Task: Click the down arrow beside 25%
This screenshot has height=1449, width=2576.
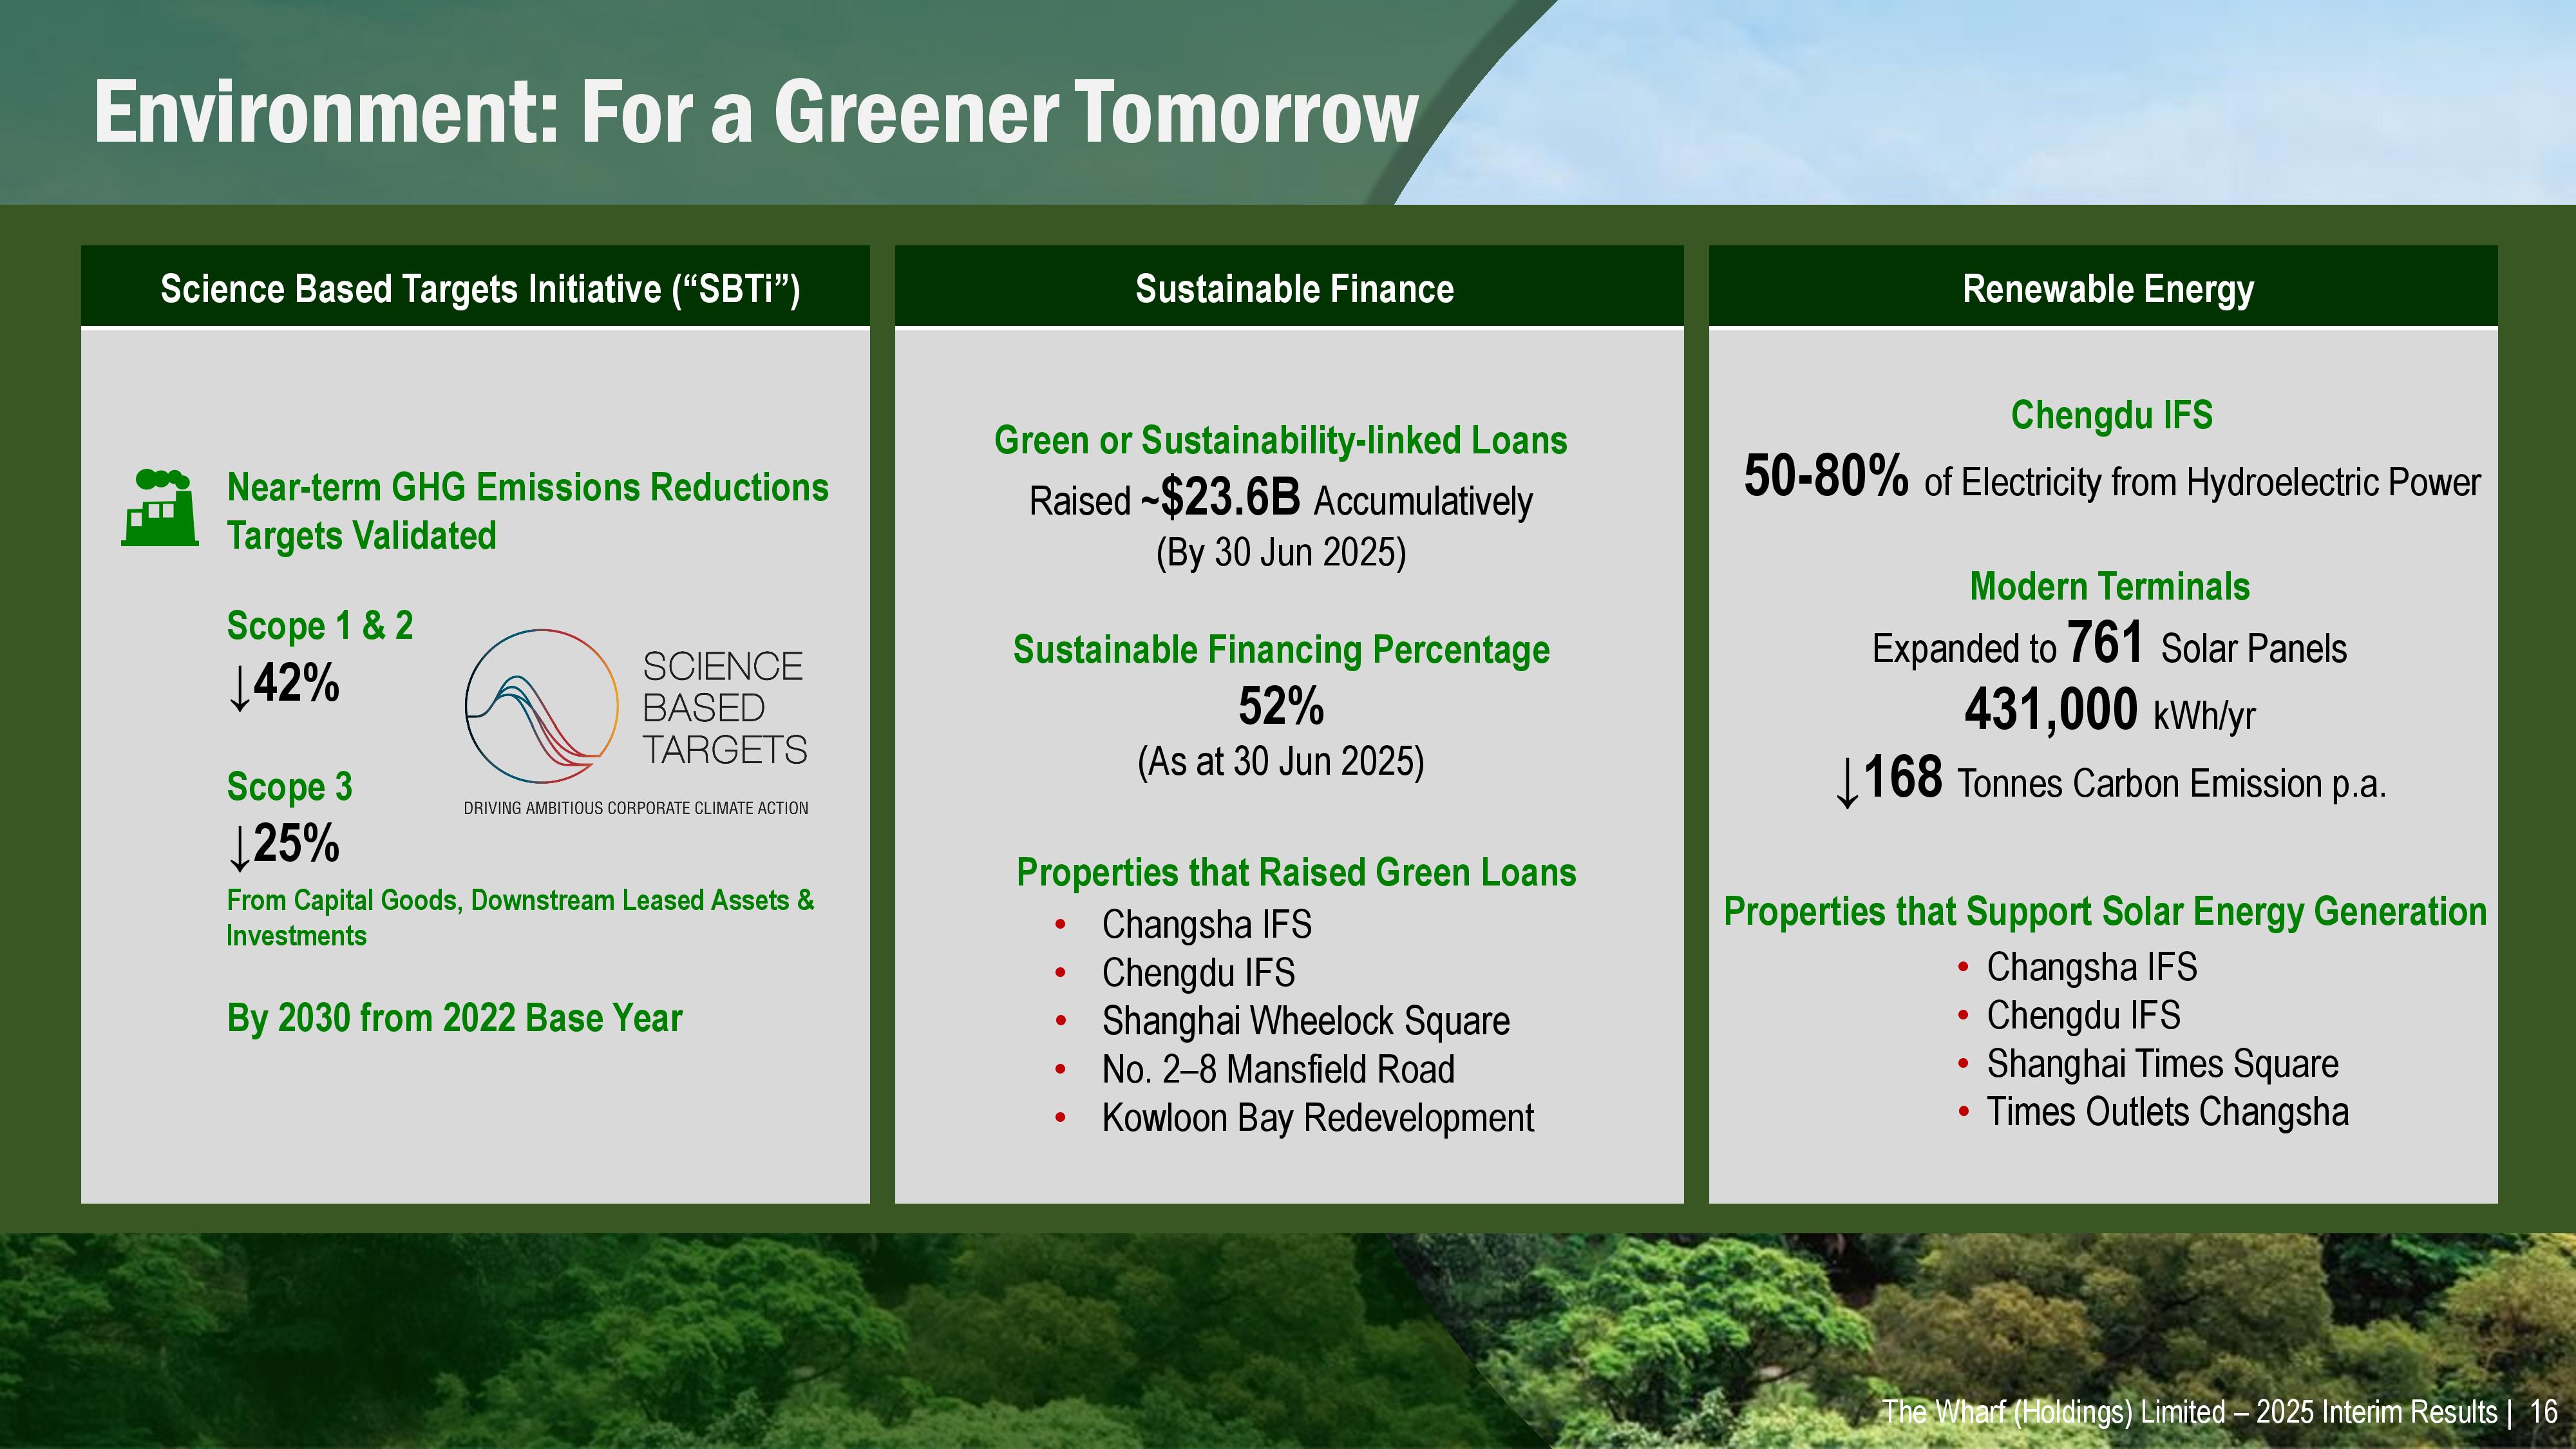Action: click(x=239, y=848)
